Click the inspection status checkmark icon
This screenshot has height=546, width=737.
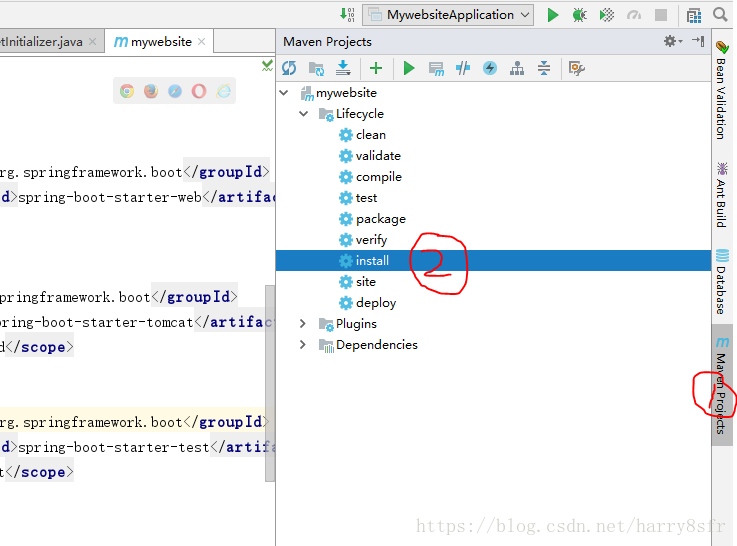tap(267, 66)
